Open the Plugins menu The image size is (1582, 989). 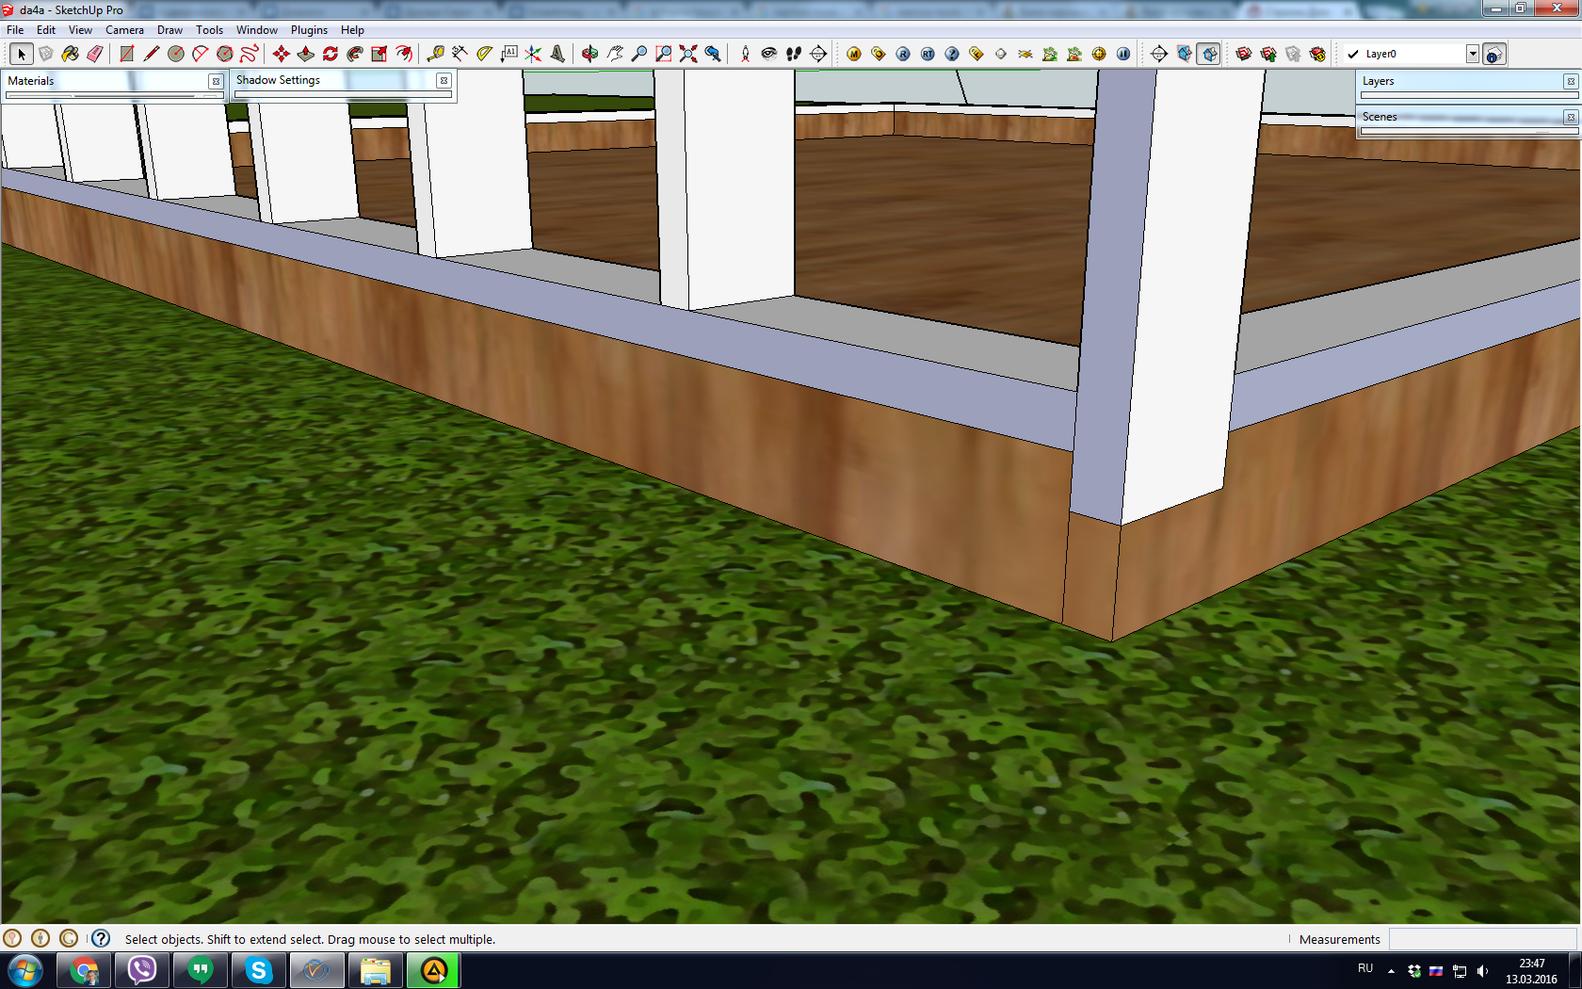pos(309,30)
